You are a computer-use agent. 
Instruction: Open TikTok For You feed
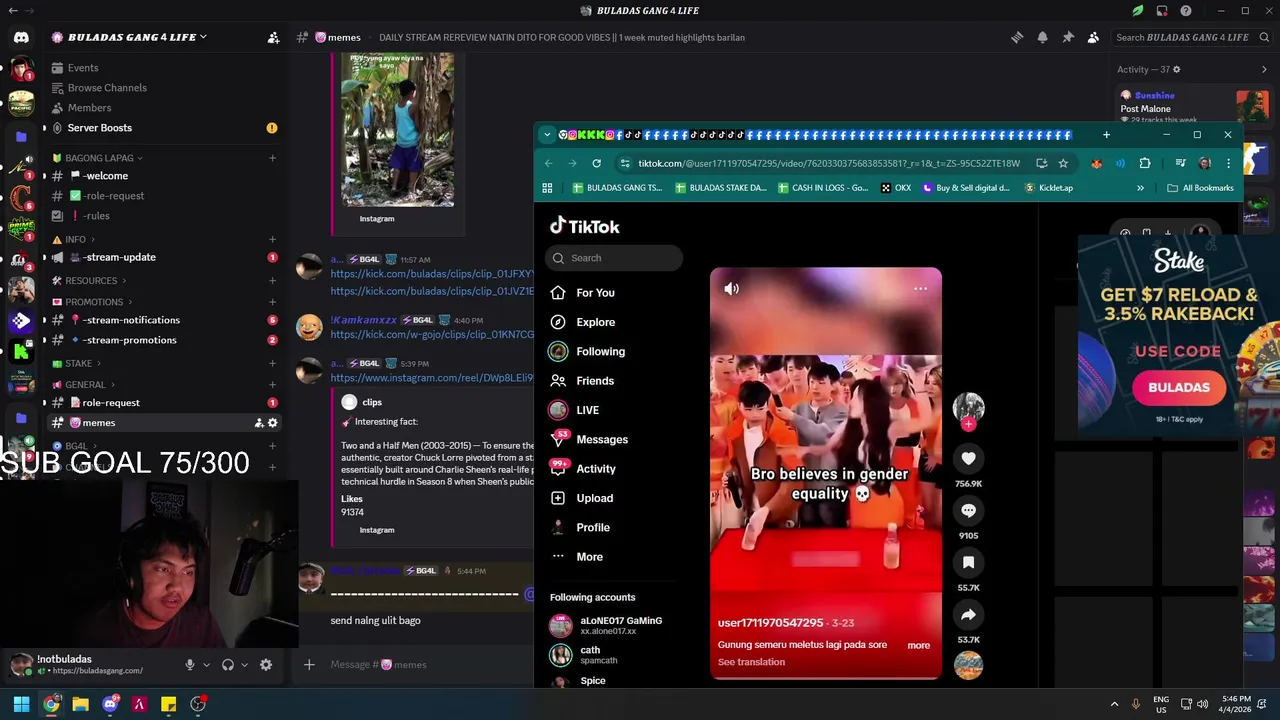[x=595, y=293]
